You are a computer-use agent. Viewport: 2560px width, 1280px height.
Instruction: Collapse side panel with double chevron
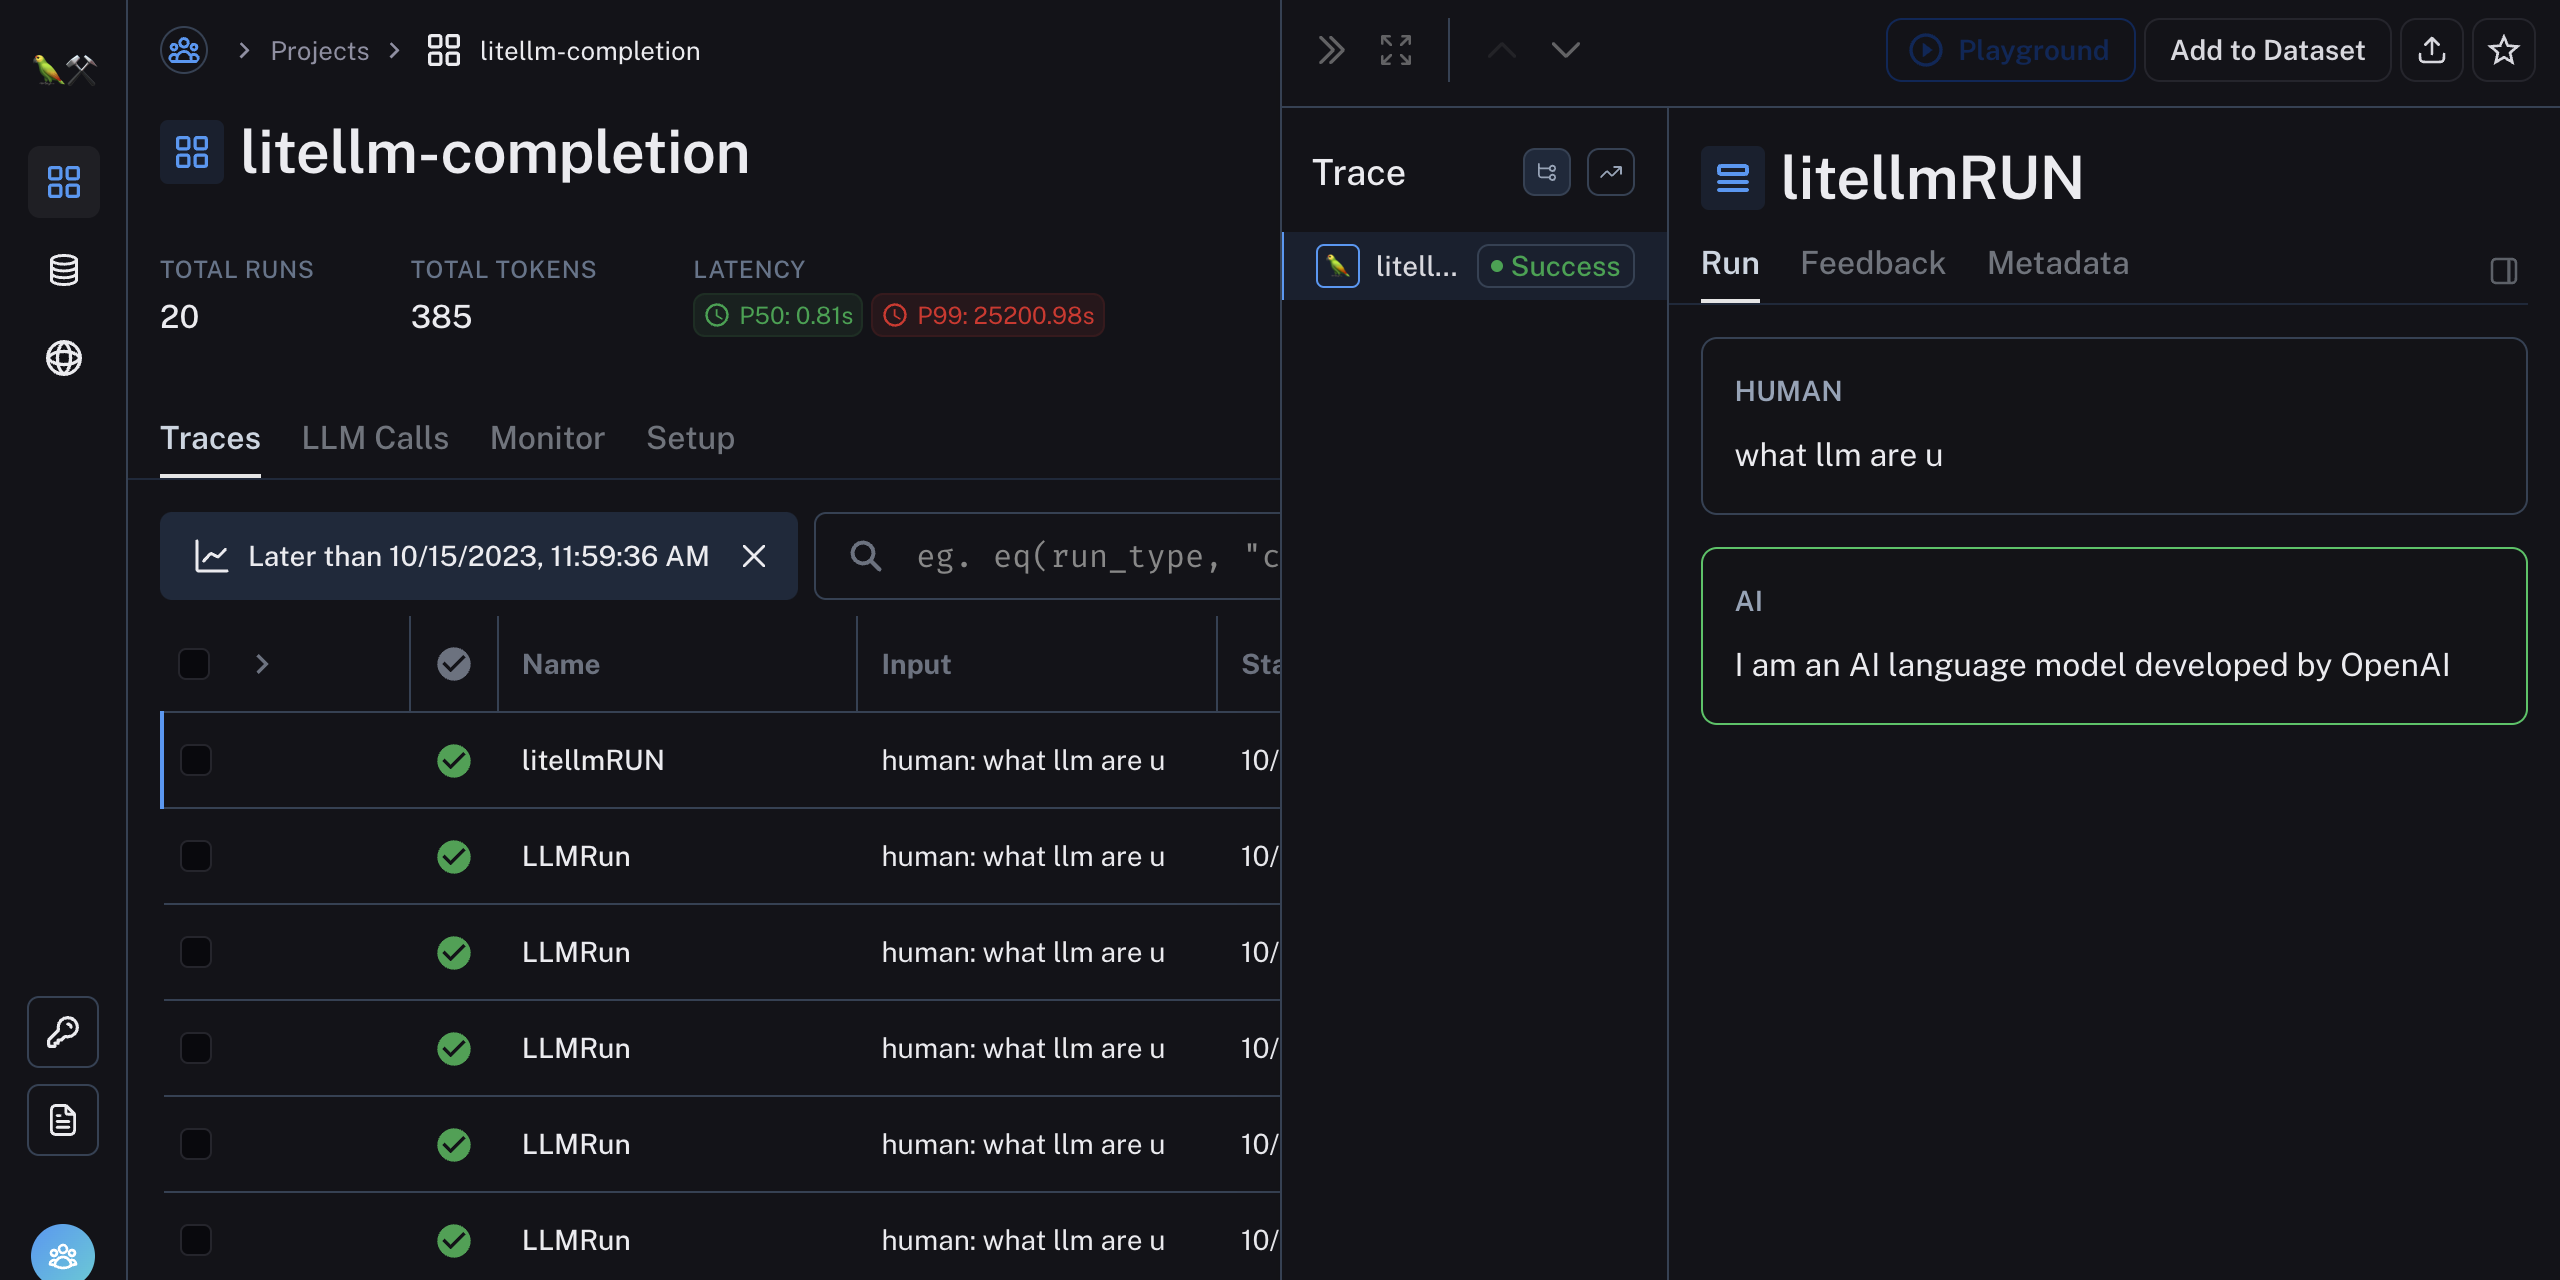point(1331,50)
